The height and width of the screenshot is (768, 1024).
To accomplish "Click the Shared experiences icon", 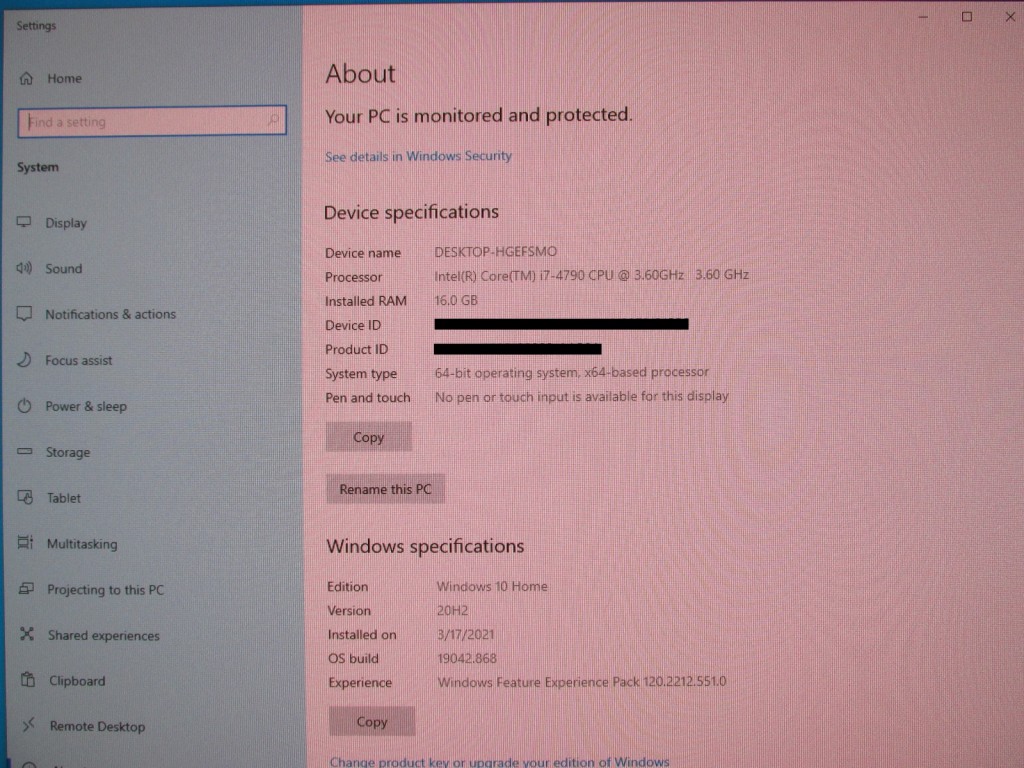I will (x=27, y=634).
